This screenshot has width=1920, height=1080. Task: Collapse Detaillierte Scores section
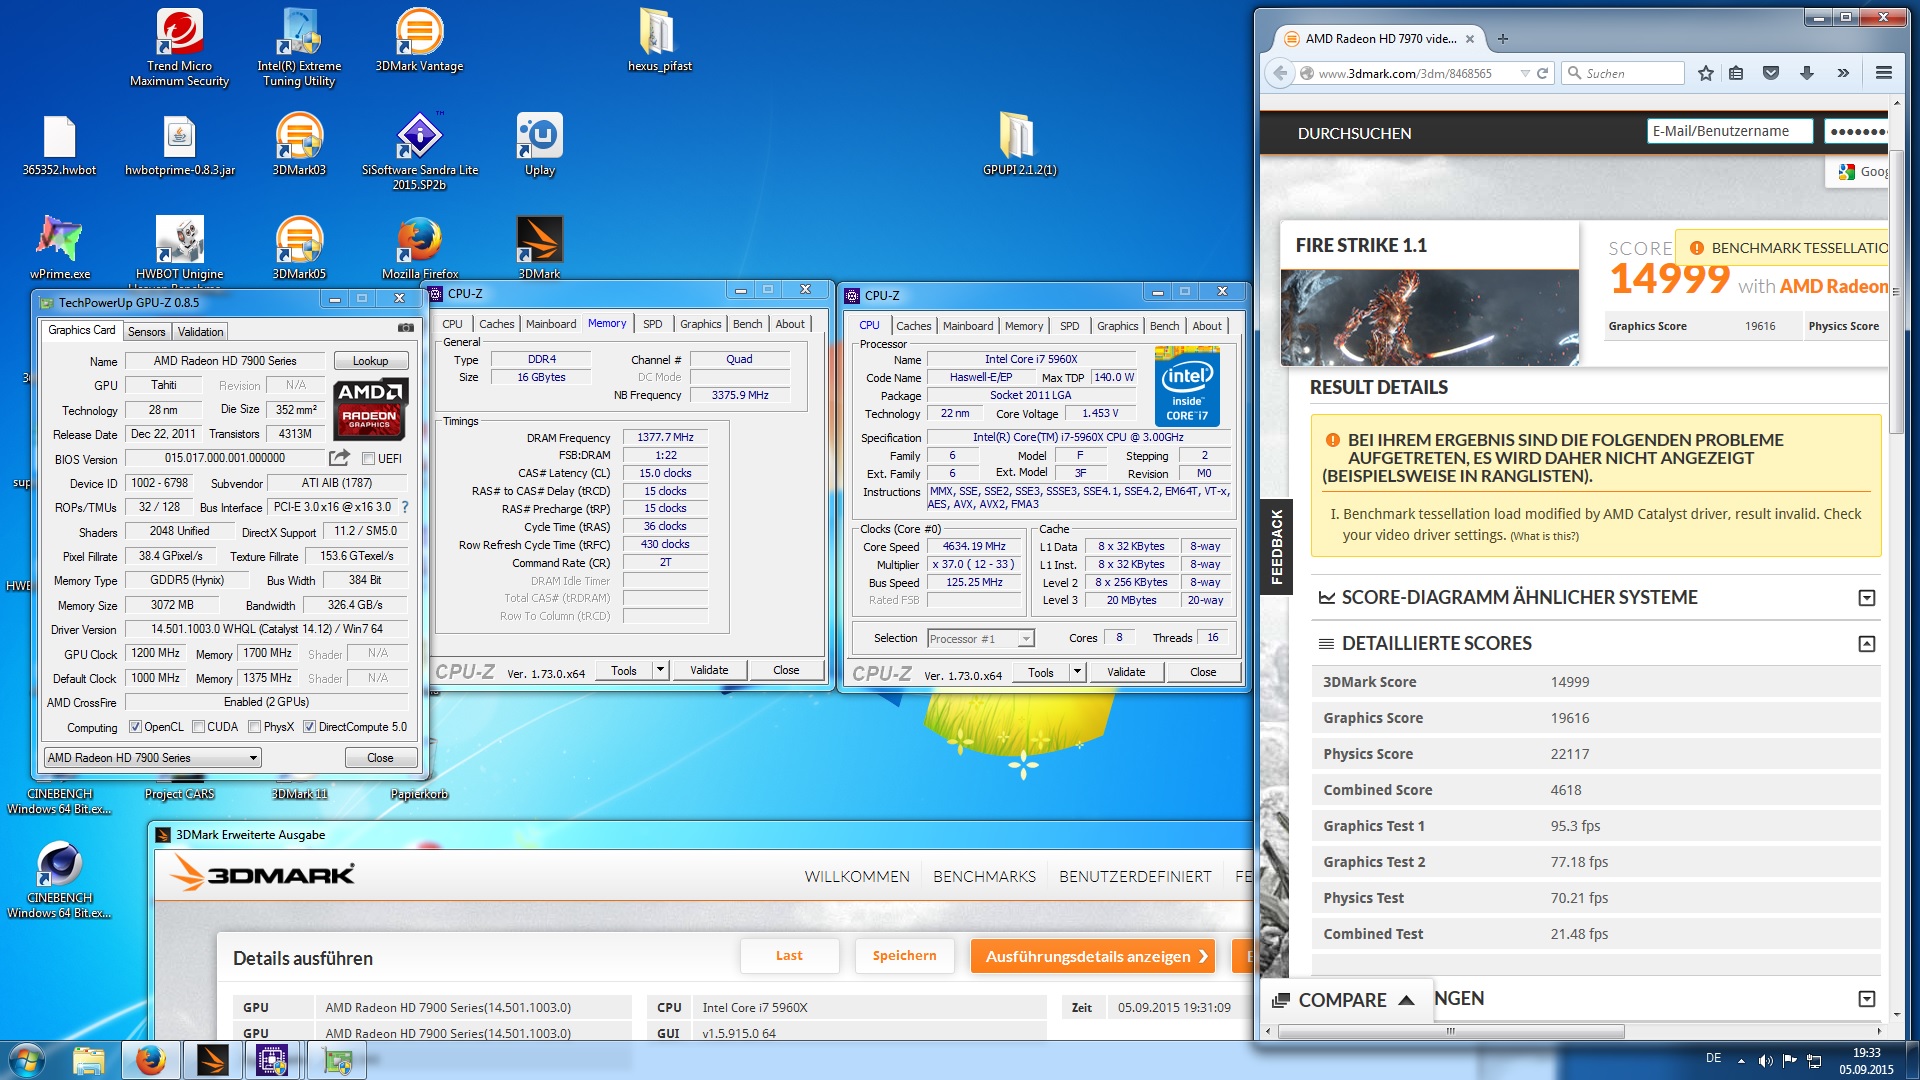pyautogui.click(x=1866, y=644)
